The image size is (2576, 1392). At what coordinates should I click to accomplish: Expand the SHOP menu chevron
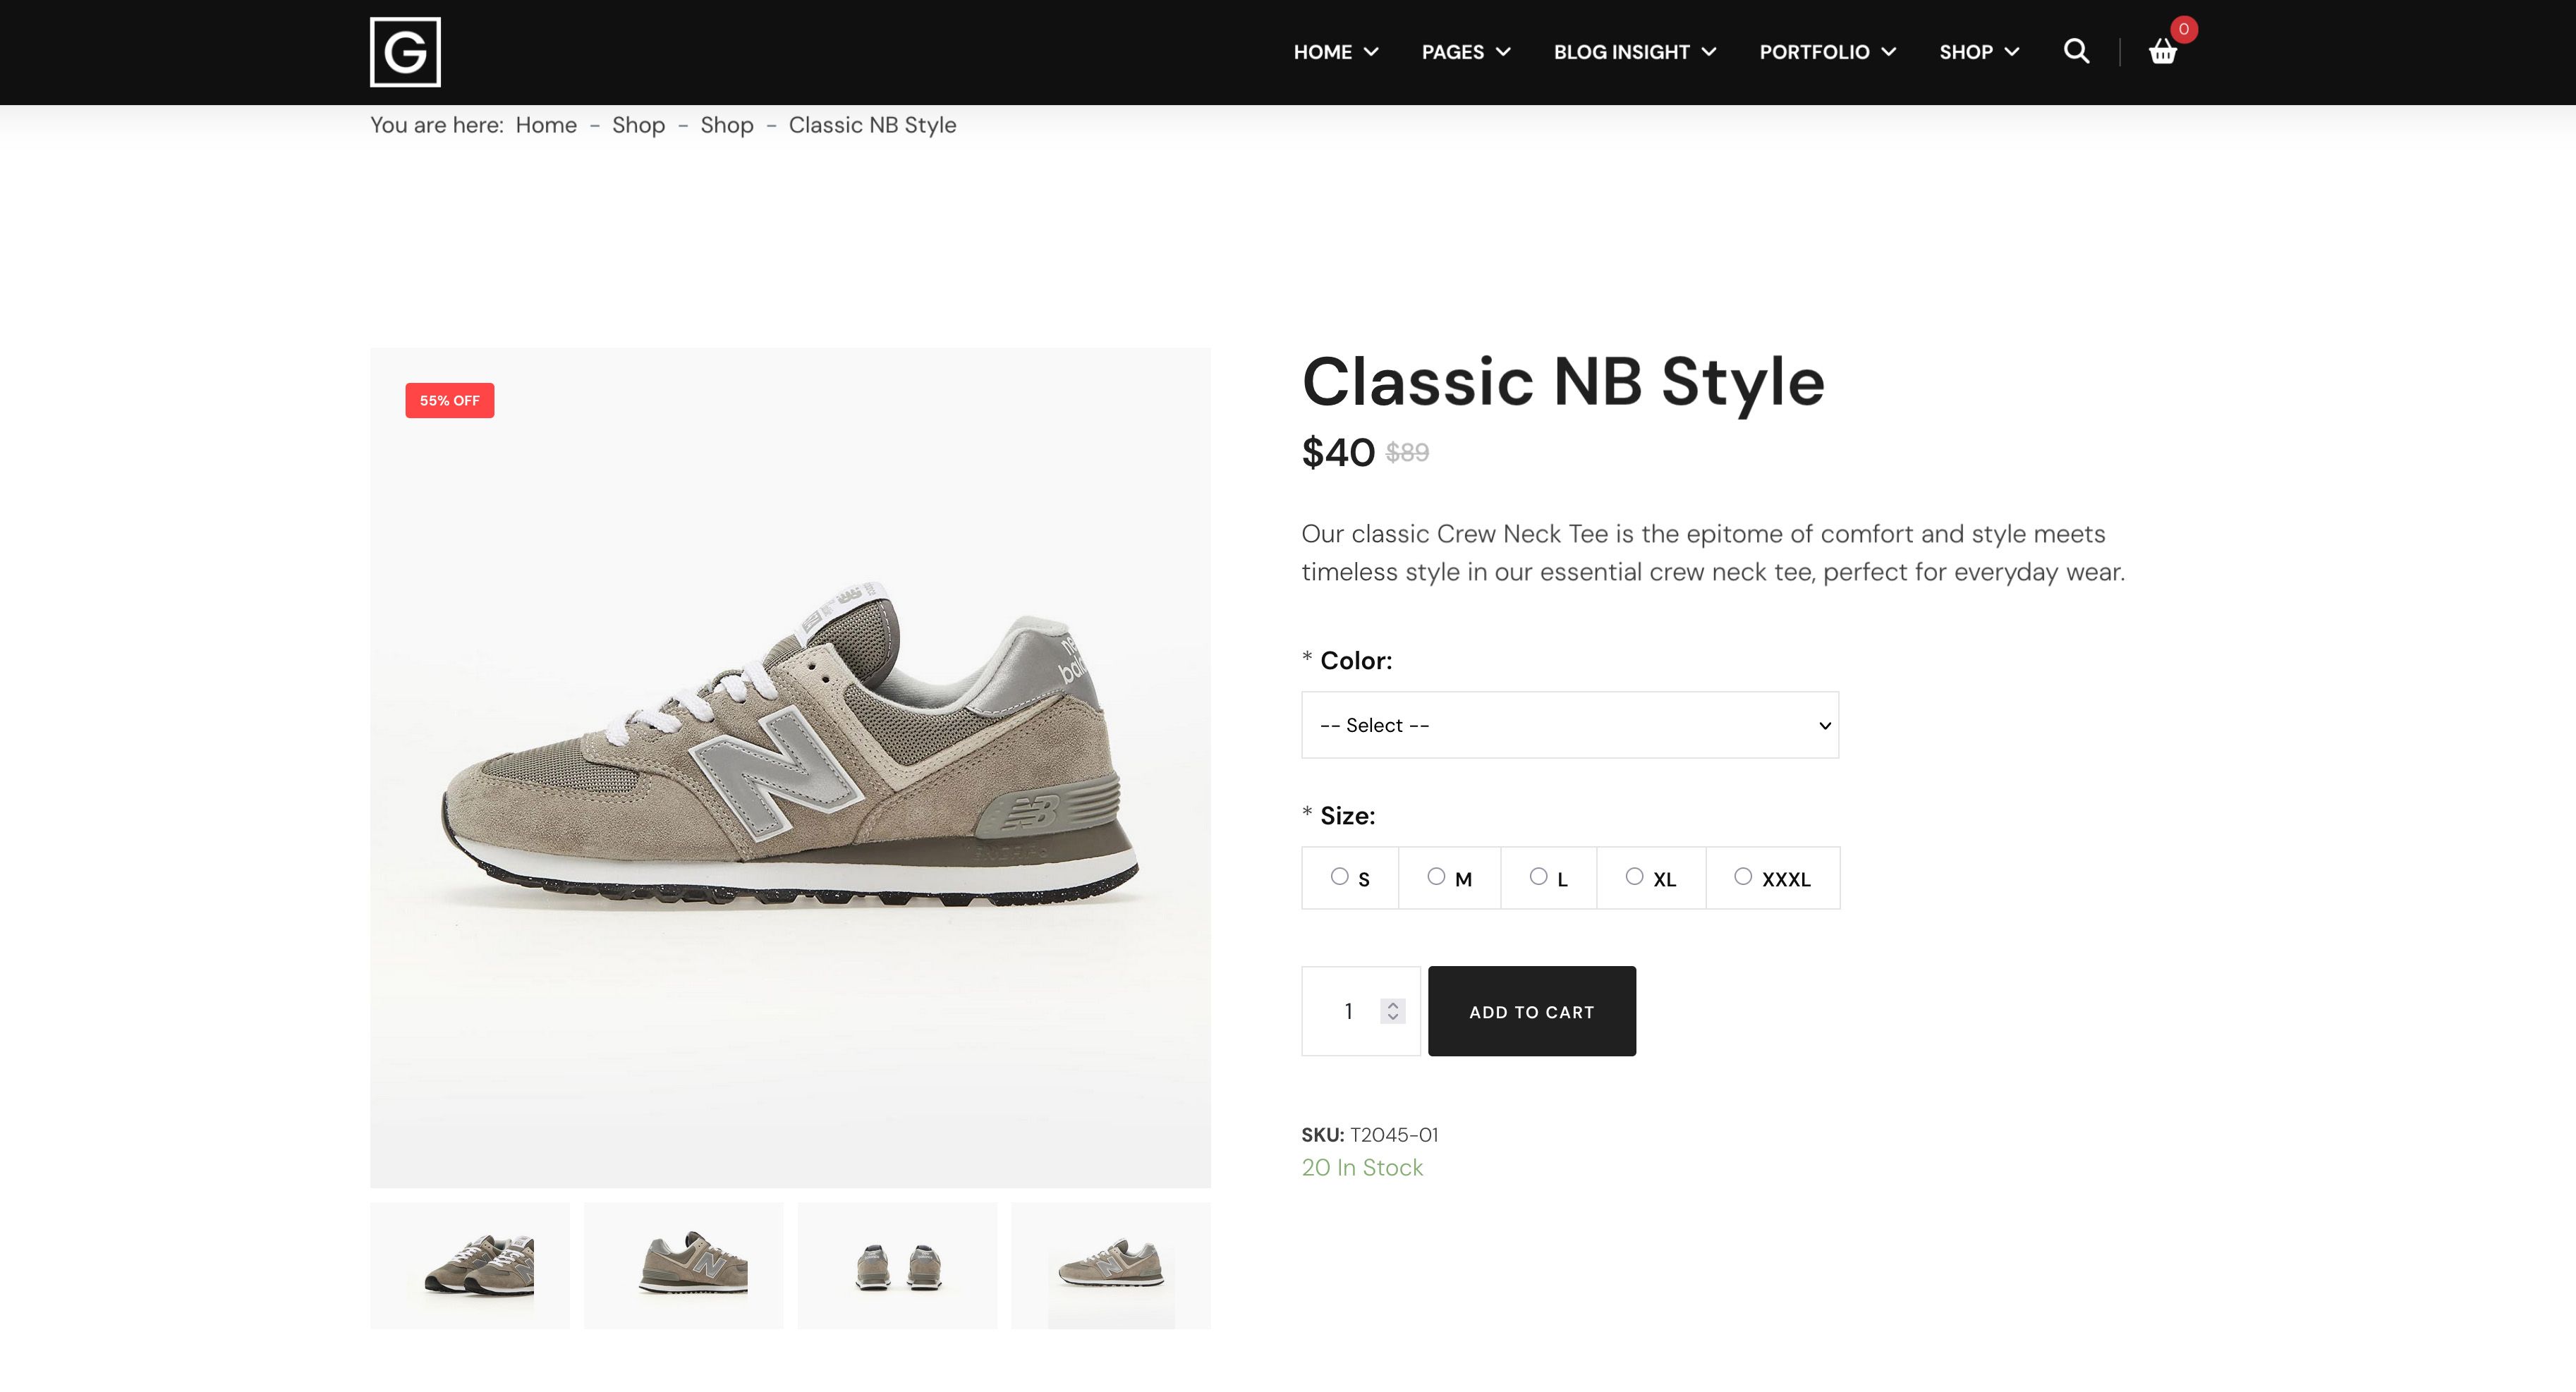point(2014,52)
